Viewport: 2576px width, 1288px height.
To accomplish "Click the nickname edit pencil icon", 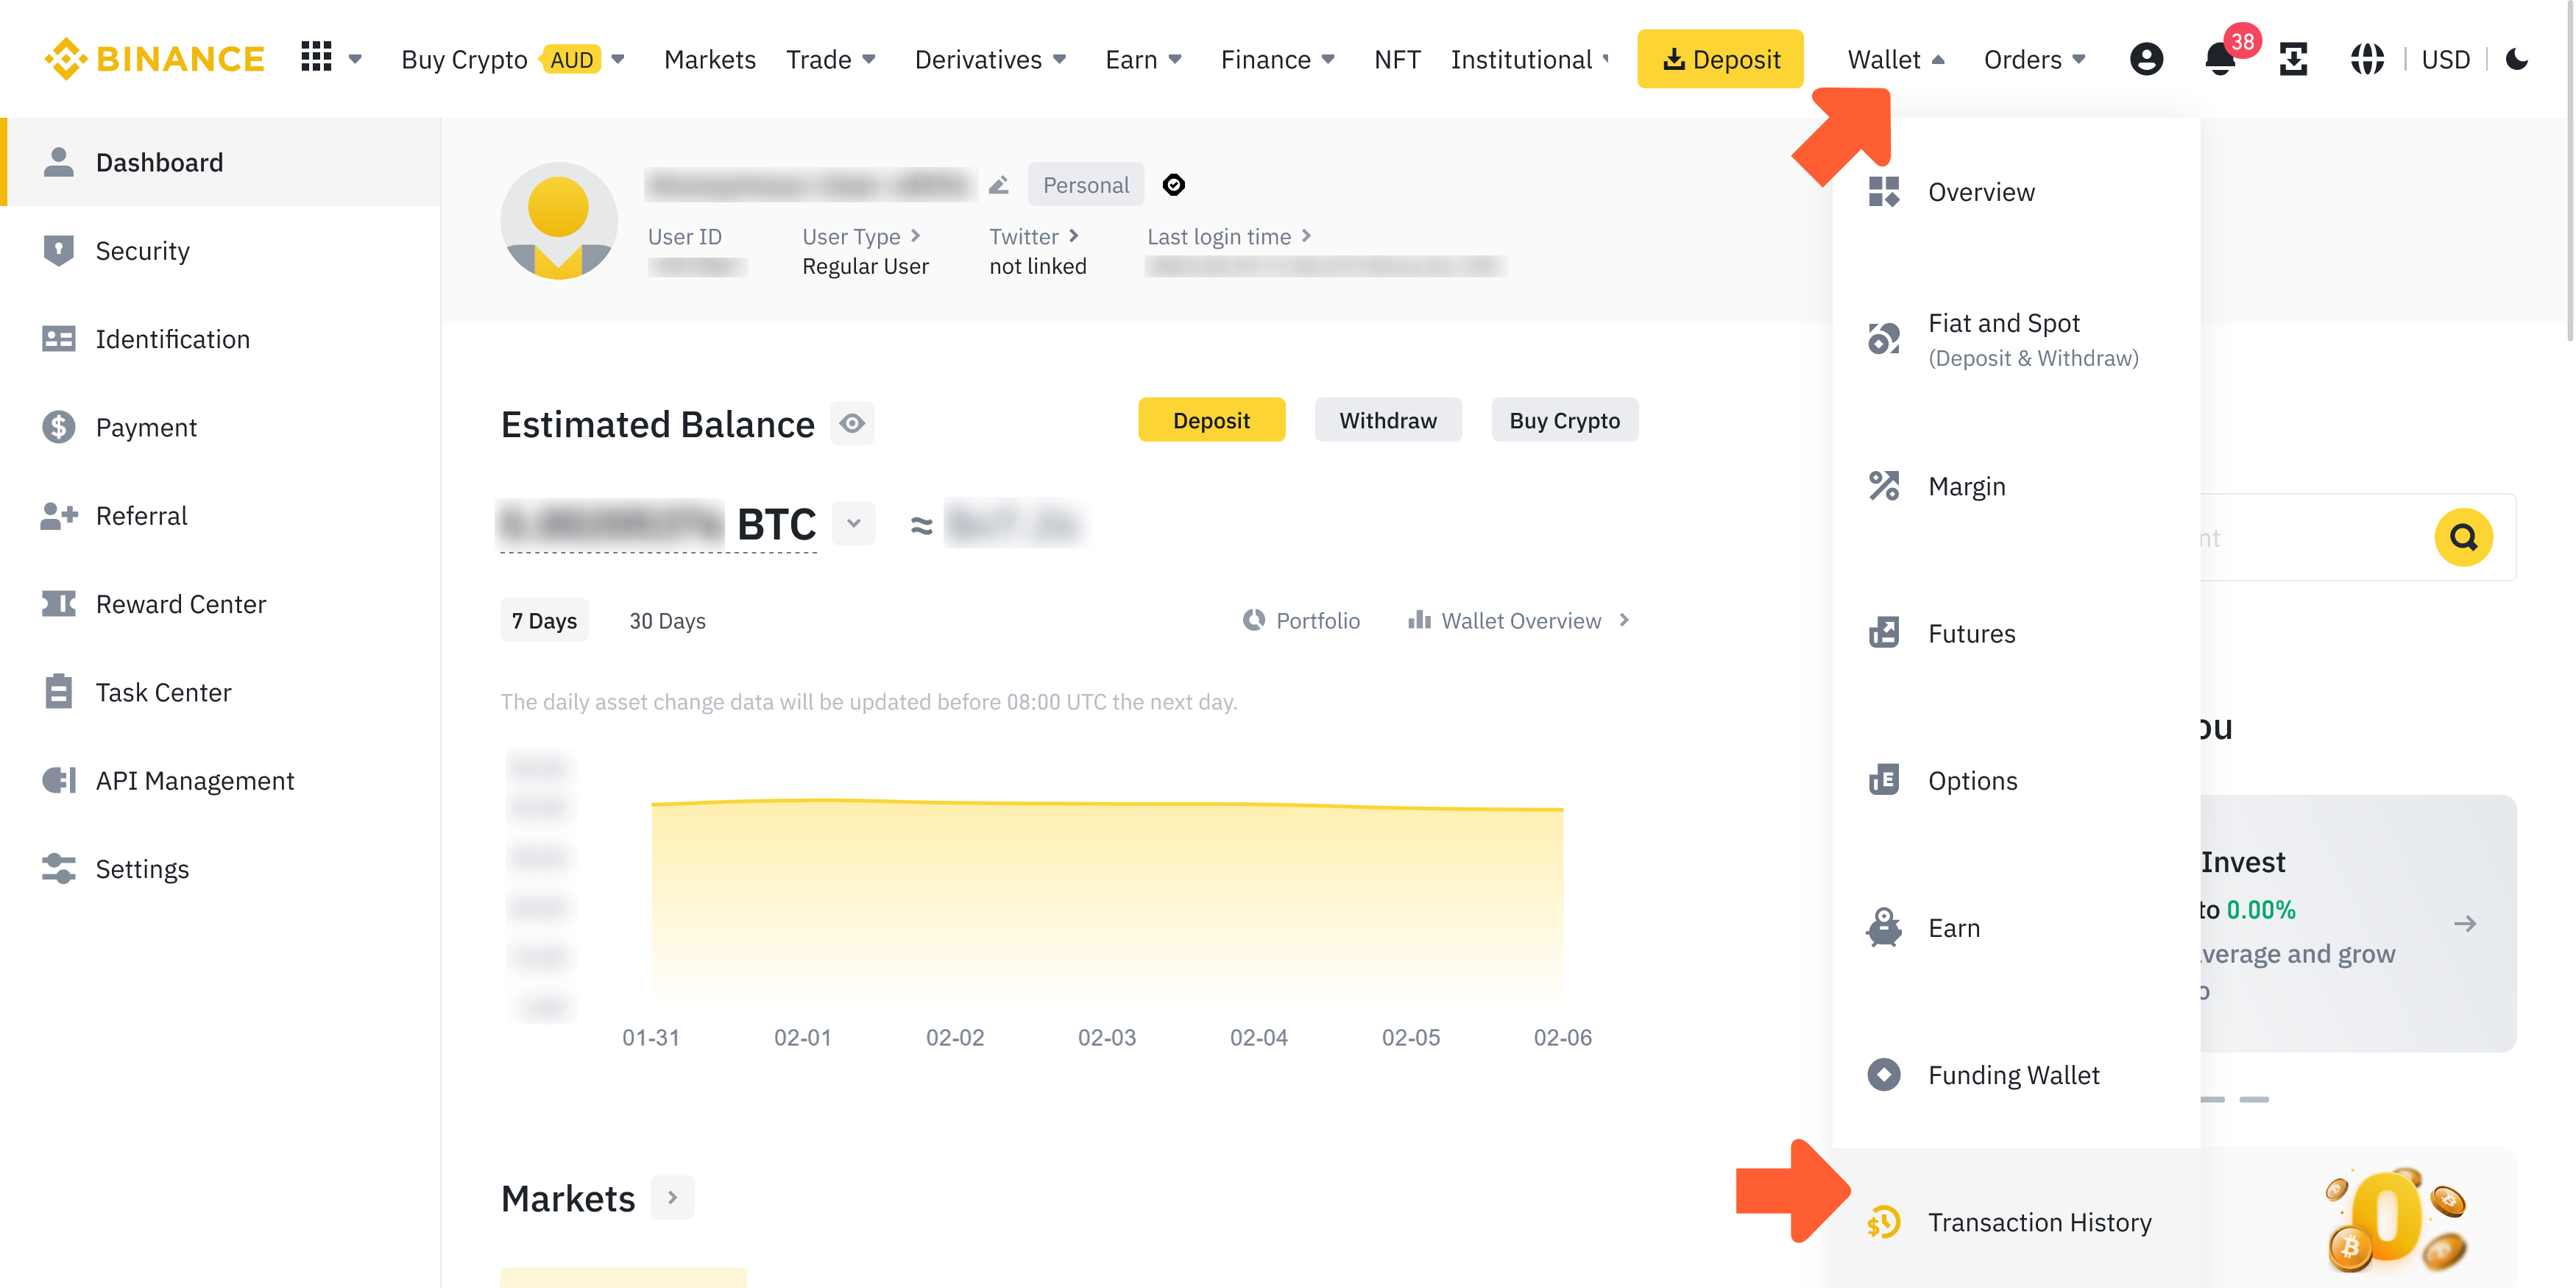I will pos(998,185).
